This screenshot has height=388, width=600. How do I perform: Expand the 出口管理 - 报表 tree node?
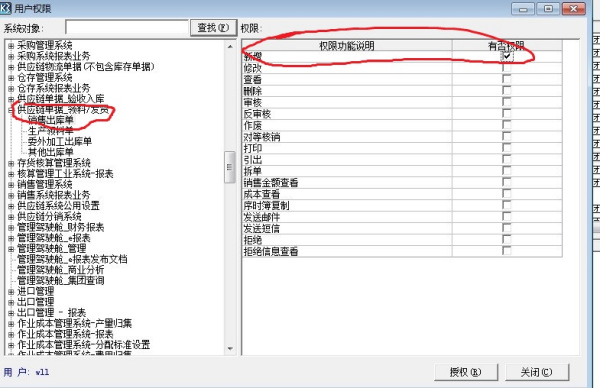click(x=11, y=313)
